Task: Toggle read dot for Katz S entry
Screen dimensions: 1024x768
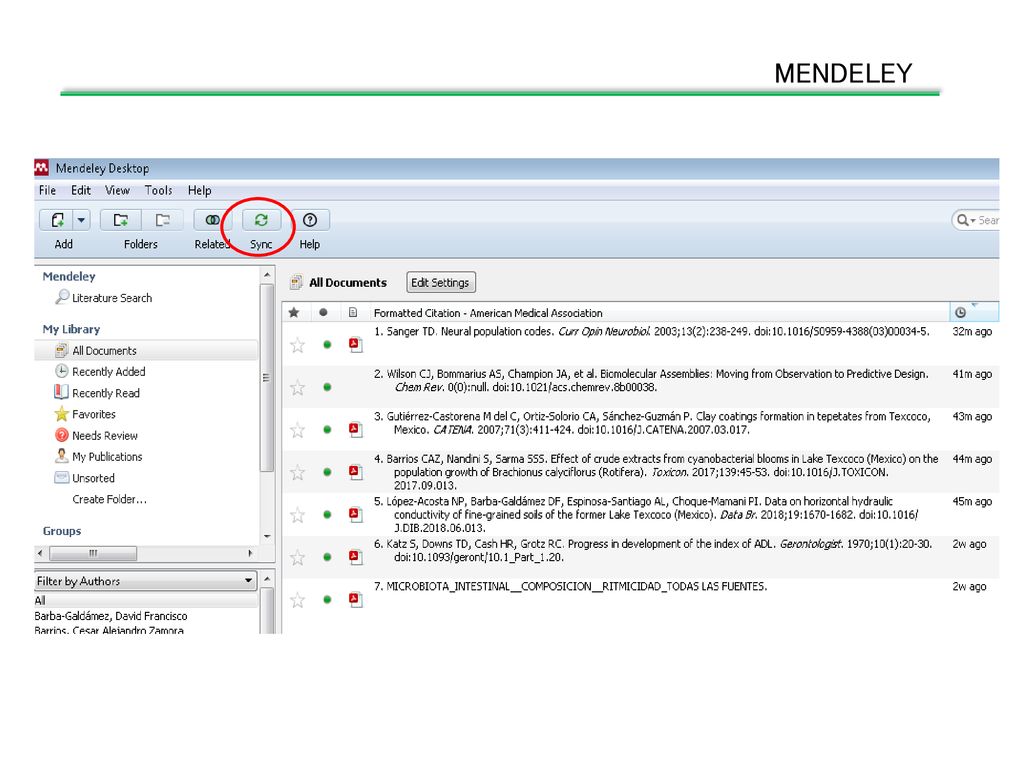Action: (327, 557)
